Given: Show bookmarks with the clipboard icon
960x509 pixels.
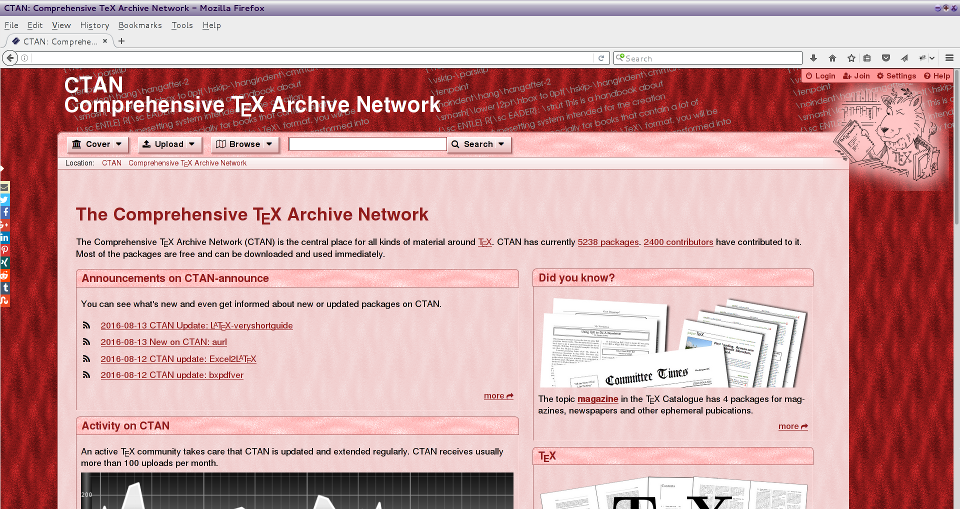Looking at the screenshot, I should tap(866, 58).
